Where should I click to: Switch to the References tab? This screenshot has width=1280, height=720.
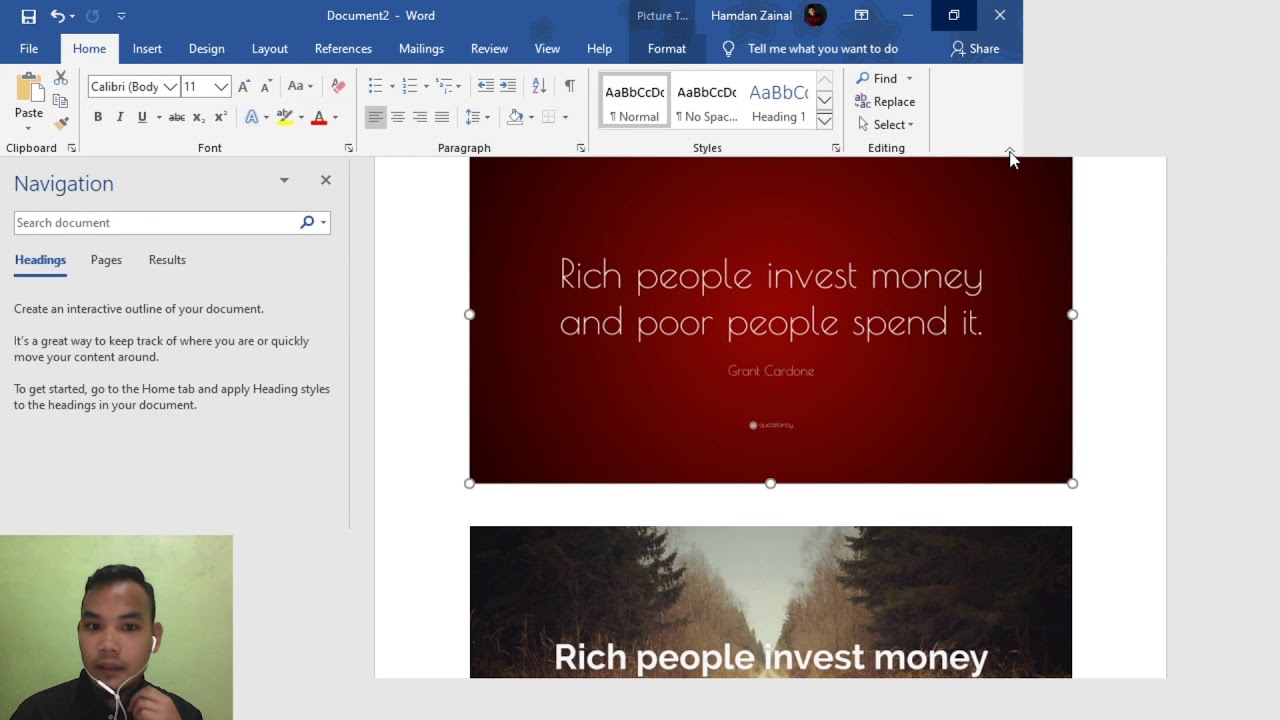pos(343,48)
